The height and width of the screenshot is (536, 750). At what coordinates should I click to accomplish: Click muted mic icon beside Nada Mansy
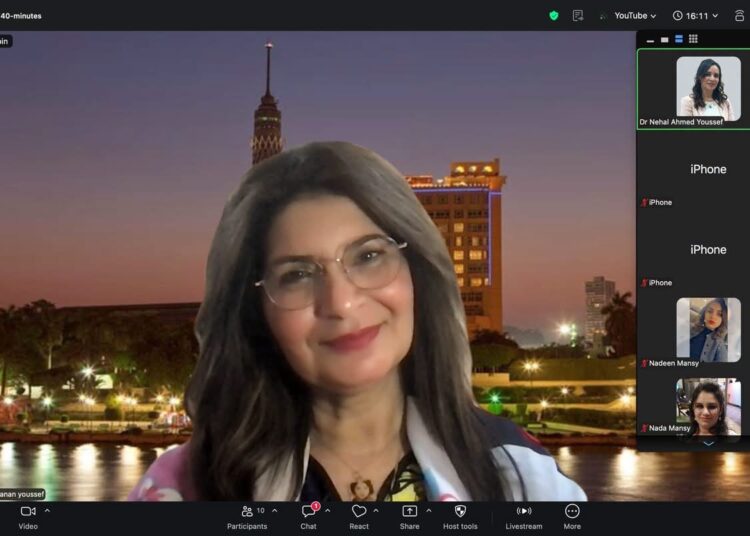point(644,428)
